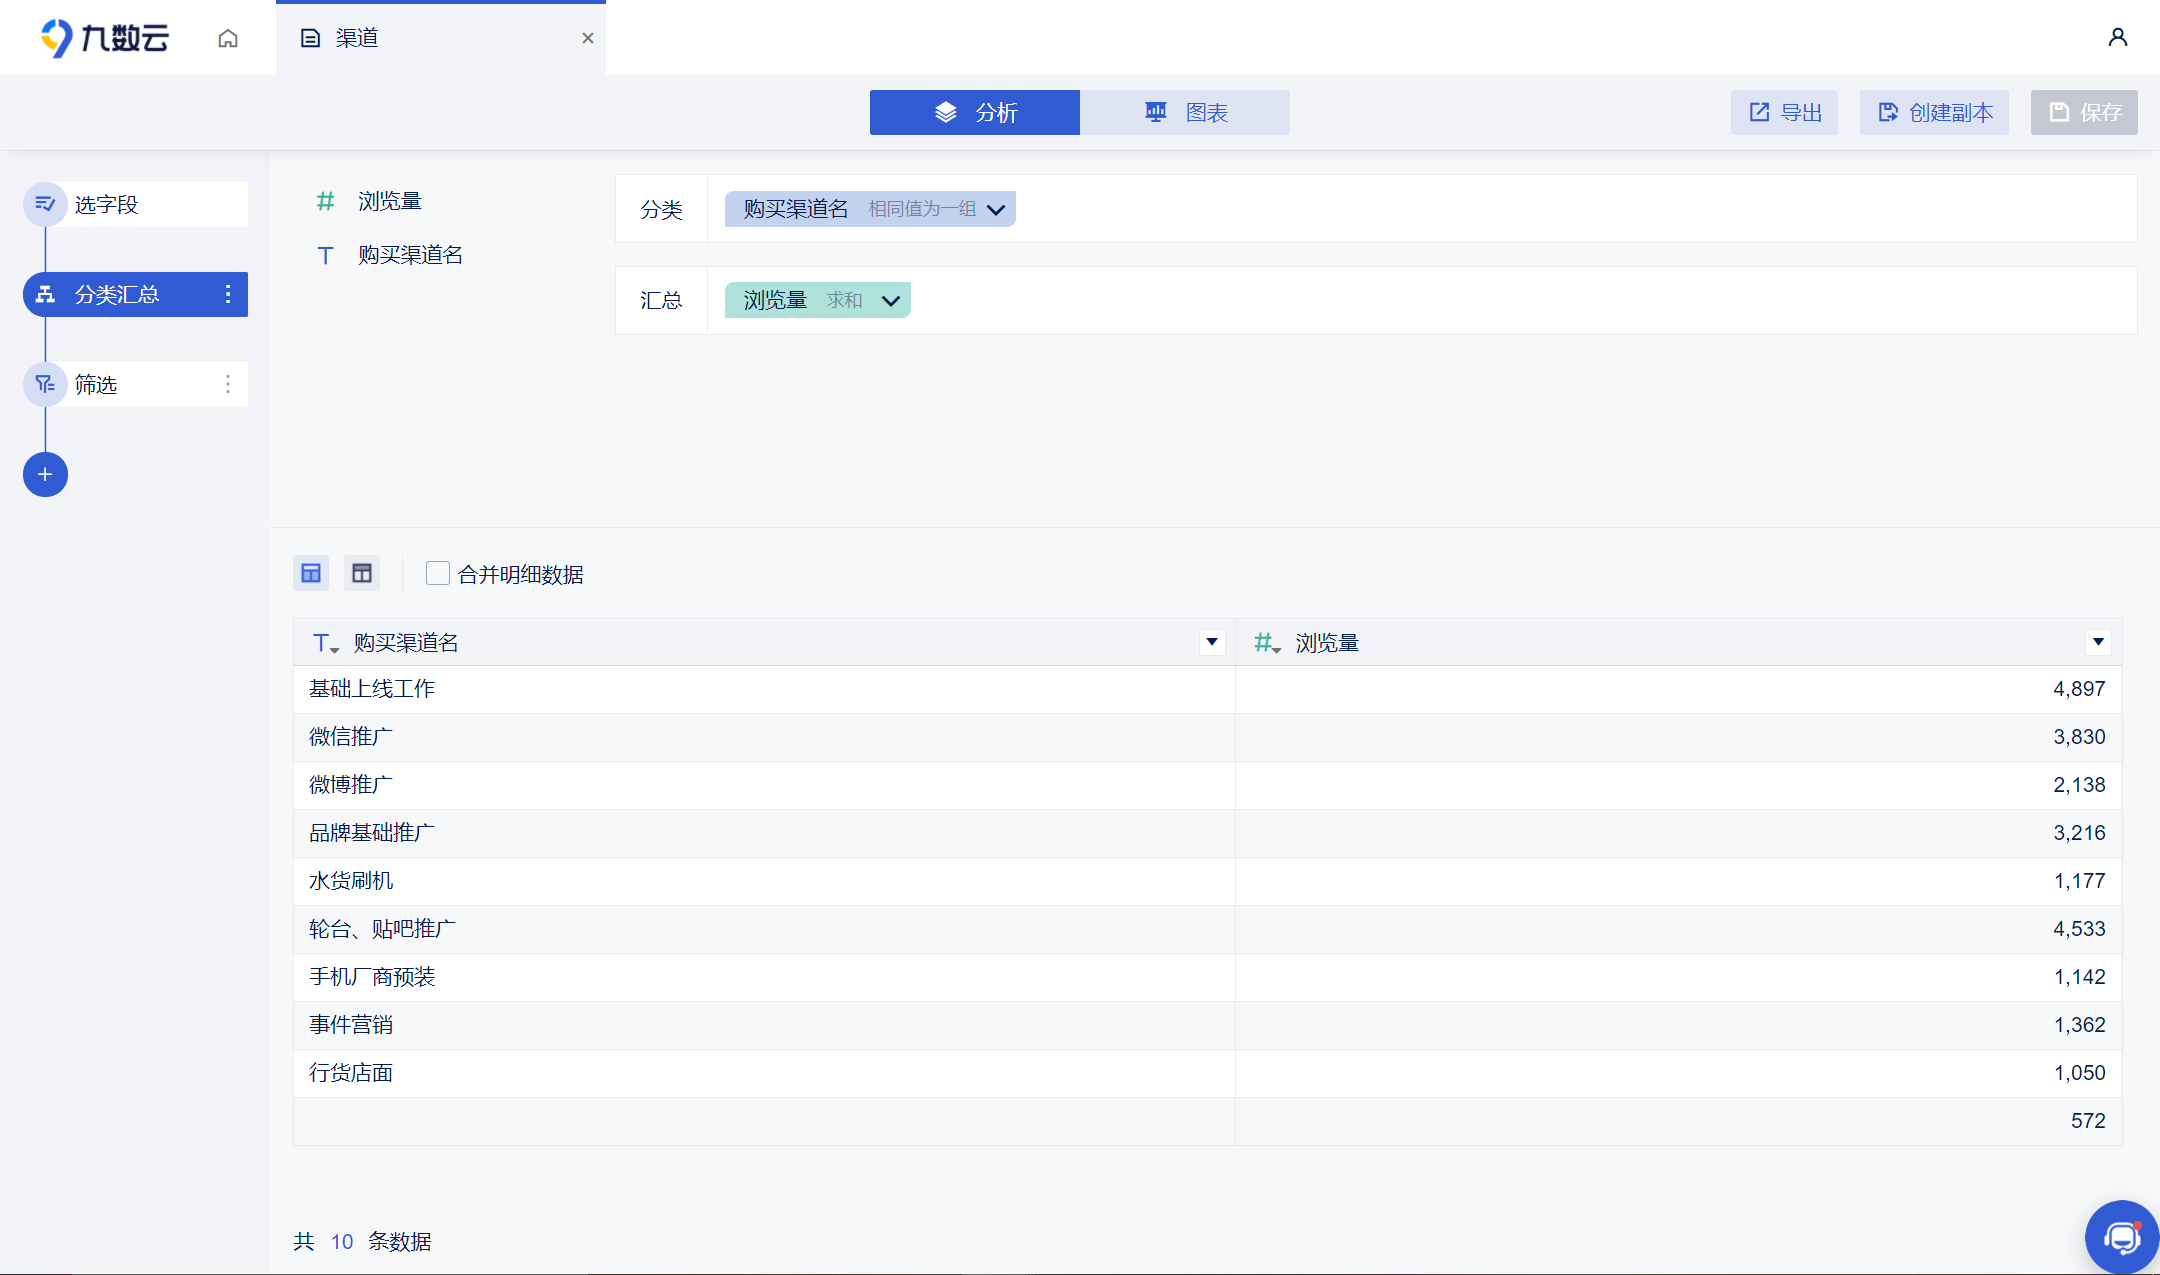Viewport: 2160px width, 1275px height.
Task: Open the customer support chat bubble
Action: click(x=2121, y=1237)
